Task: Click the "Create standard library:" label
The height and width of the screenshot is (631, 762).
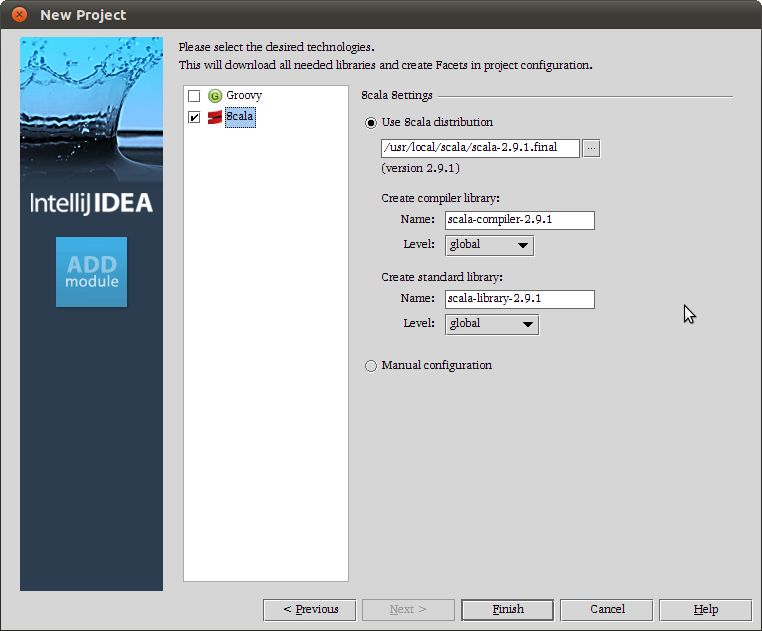Action: [x=442, y=277]
